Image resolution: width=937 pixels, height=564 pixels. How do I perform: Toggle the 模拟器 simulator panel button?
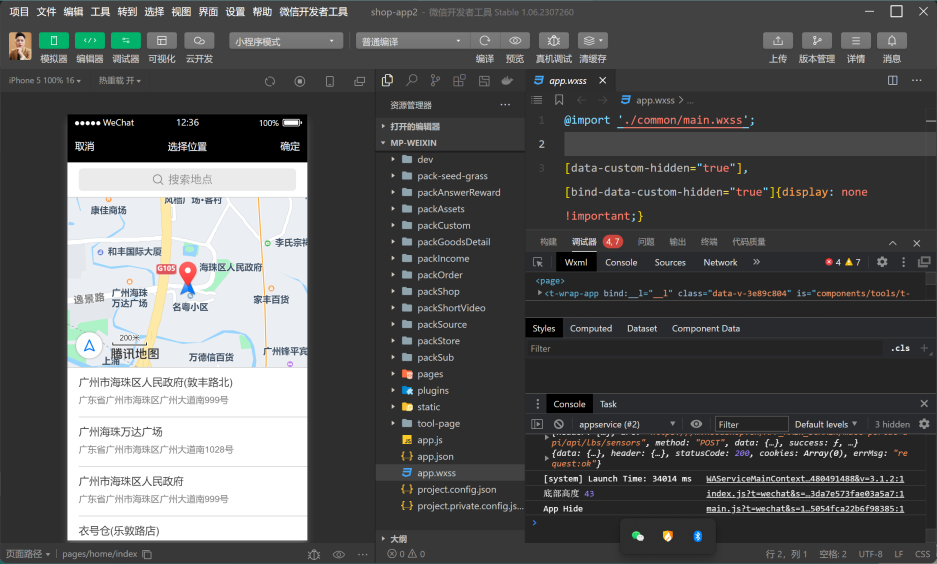[x=54, y=41]
